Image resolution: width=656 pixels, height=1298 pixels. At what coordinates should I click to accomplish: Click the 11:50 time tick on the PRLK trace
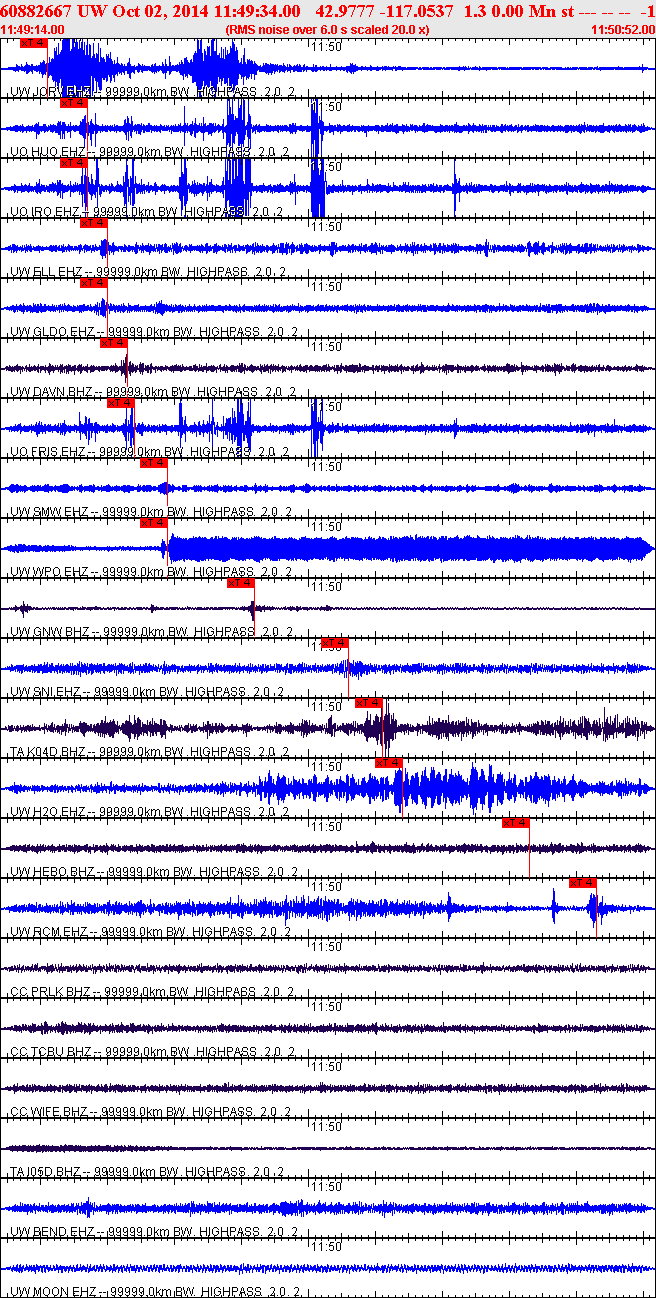(327, 946)
